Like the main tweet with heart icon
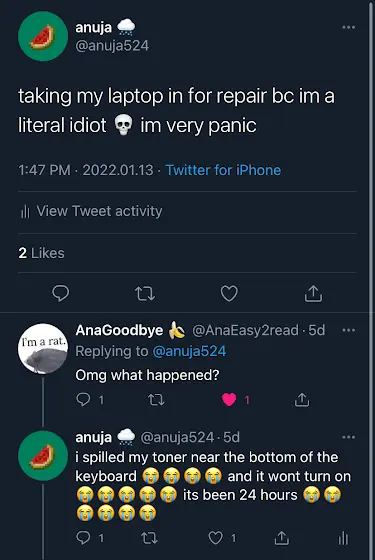Image resolution: width=375 pixels, height=560 pixels. [x=229, y=294]
